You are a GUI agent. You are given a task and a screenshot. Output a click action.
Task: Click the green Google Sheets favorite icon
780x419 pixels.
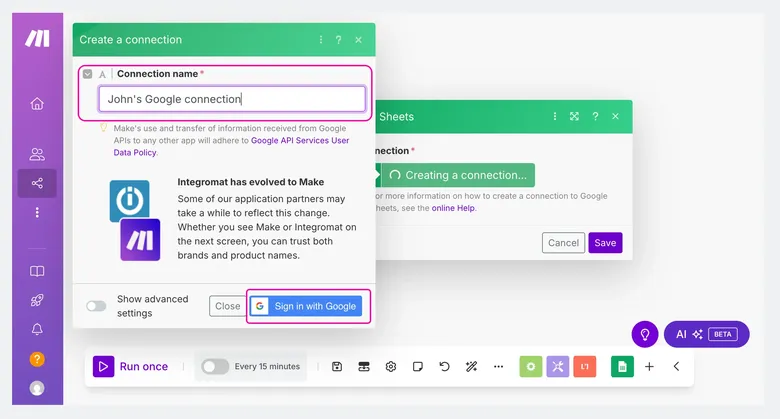(622, 367)
